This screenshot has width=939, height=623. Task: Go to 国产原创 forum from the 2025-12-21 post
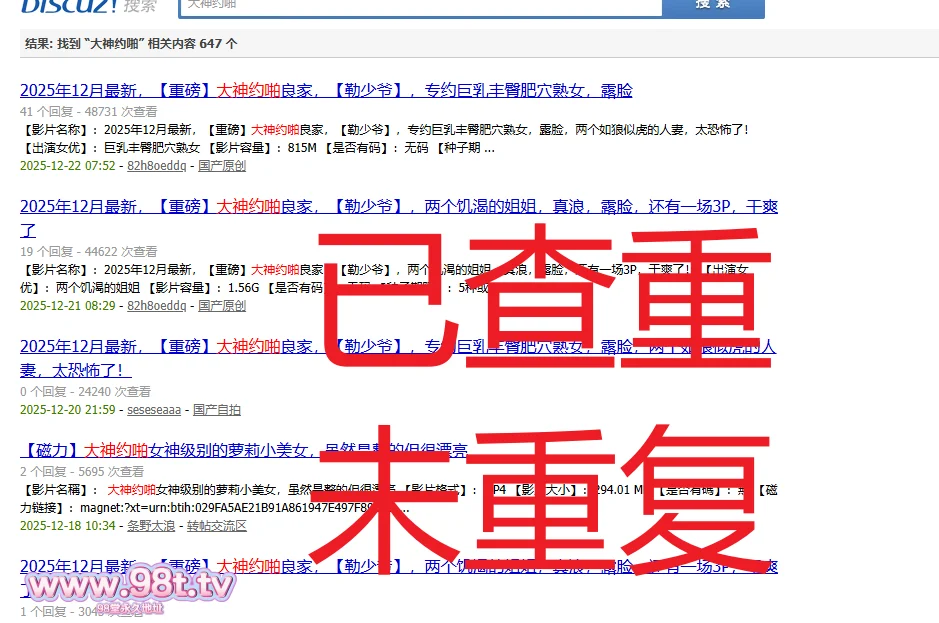point(222,306)
